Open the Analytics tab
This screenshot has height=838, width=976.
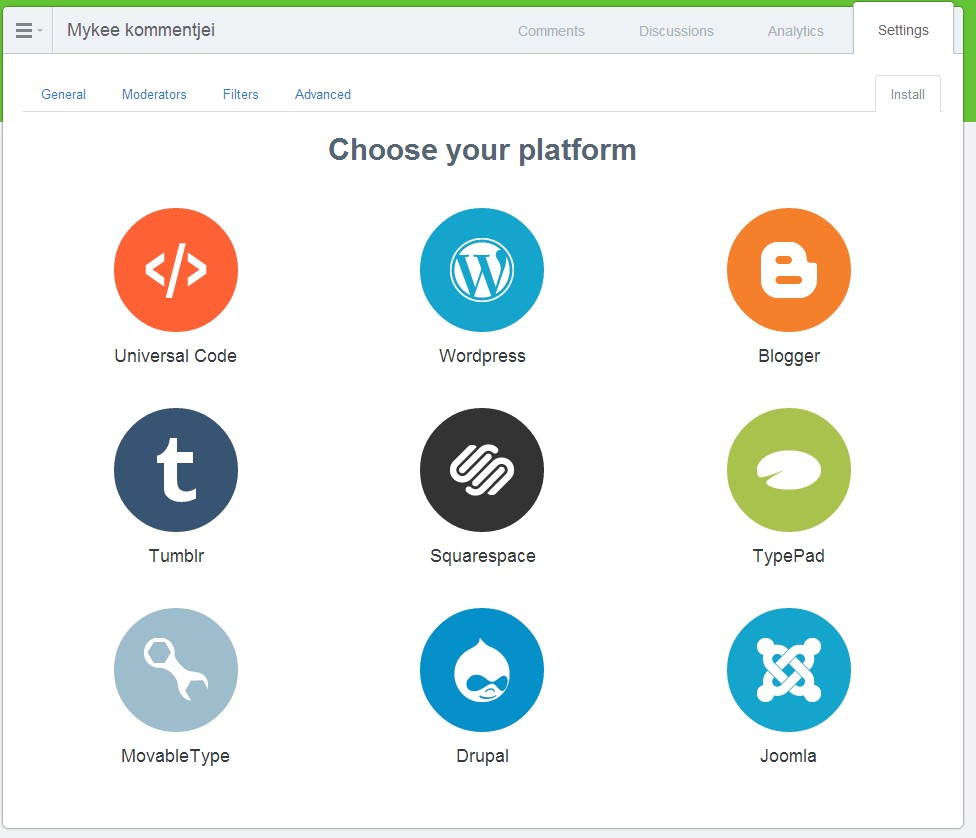(x=795, y=31)
